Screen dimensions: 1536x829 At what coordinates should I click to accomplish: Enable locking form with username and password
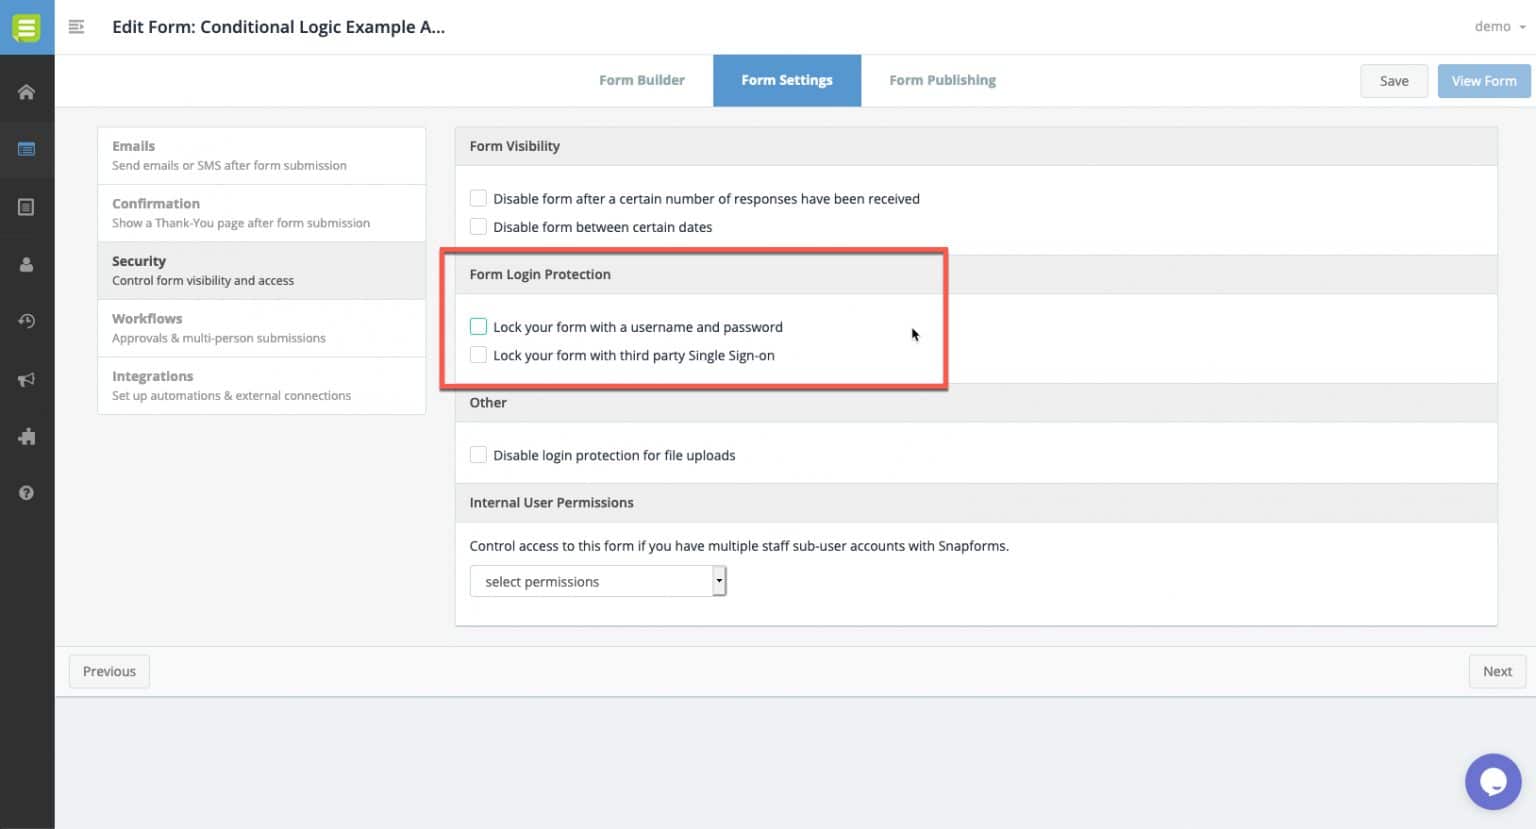click(x=478, y=326)
